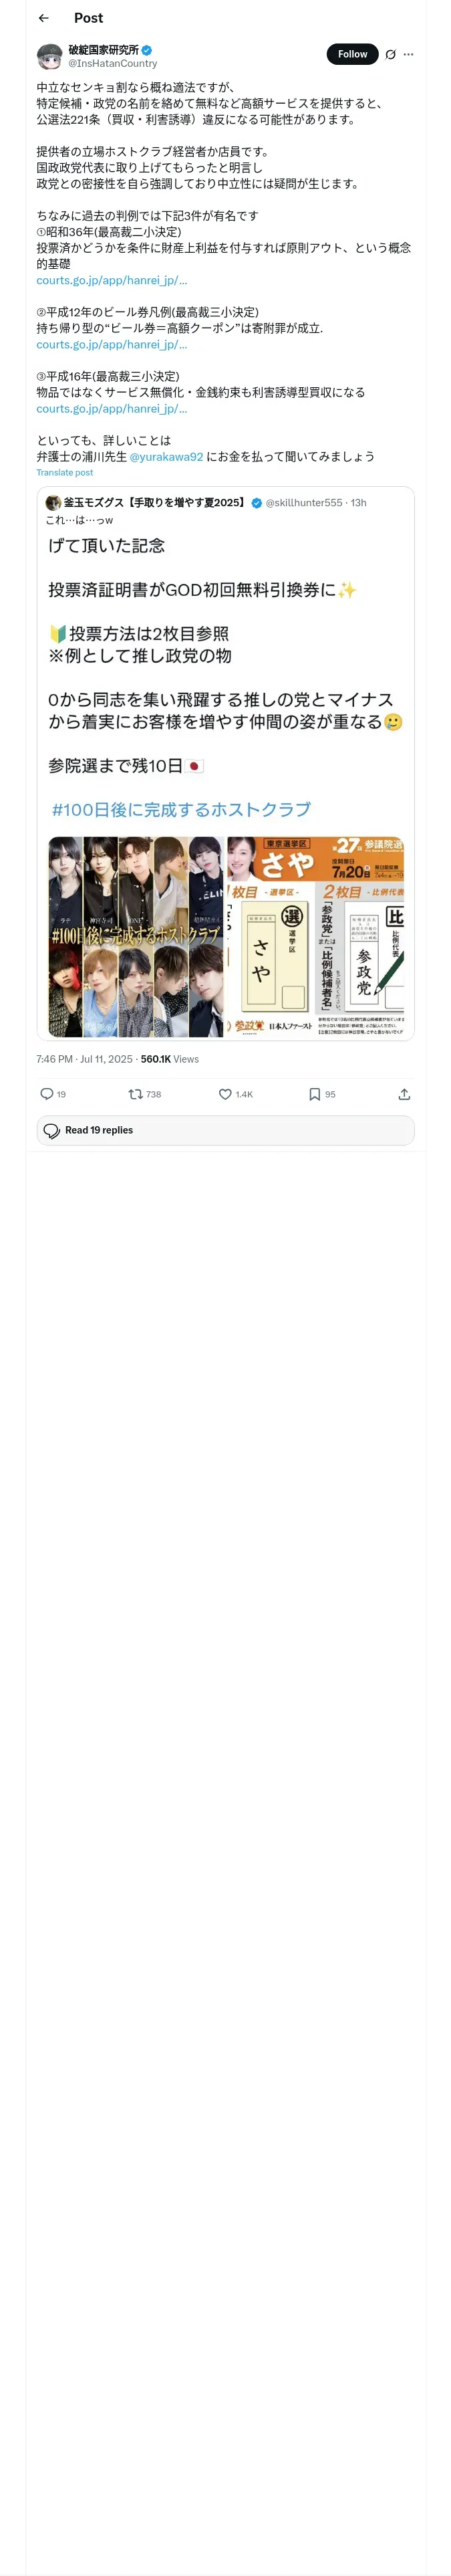Viewport: 451px width, 2576px height.
Task: Click the @InsHatanCountry handle
Action: [112, 63]
